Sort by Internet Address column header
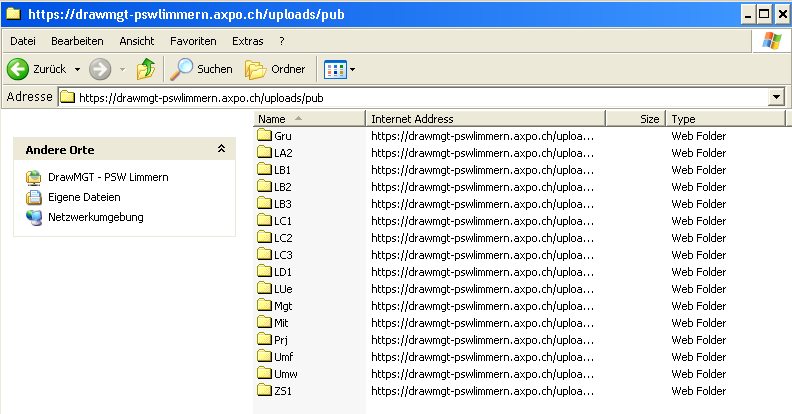The width and height of the screenshot is (792, 414). (485, 119)
